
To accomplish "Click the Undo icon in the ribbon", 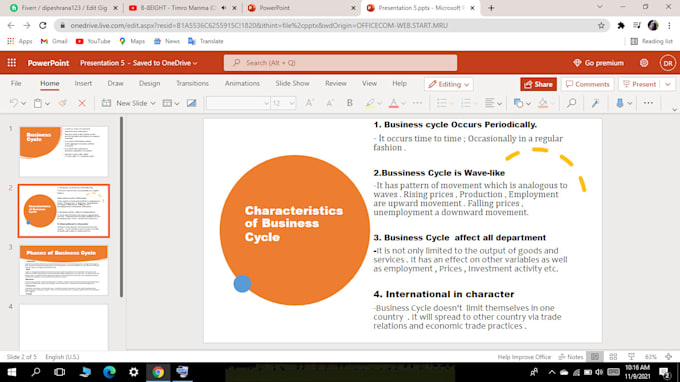I will 13,103.
